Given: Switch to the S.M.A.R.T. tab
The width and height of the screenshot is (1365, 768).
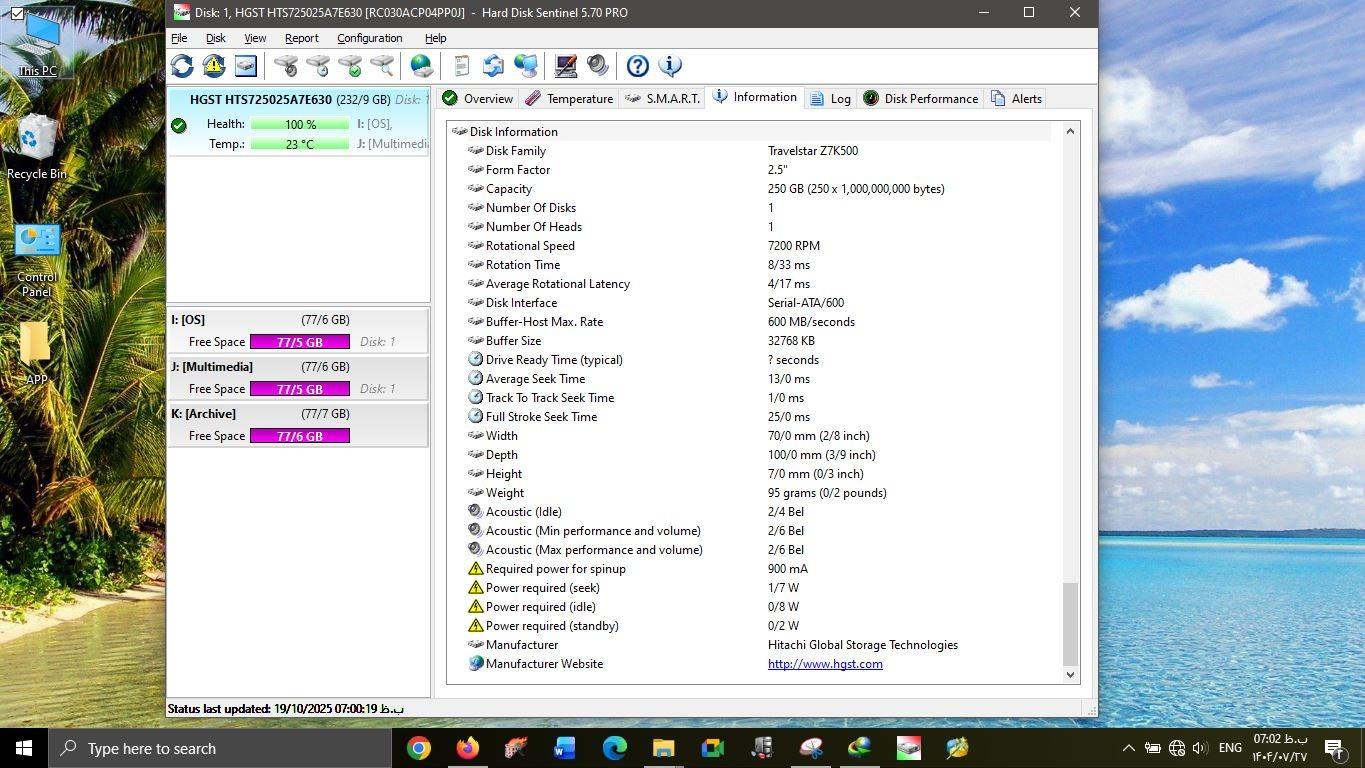Looking at the screenshot, I should click(x=662, y=98).
